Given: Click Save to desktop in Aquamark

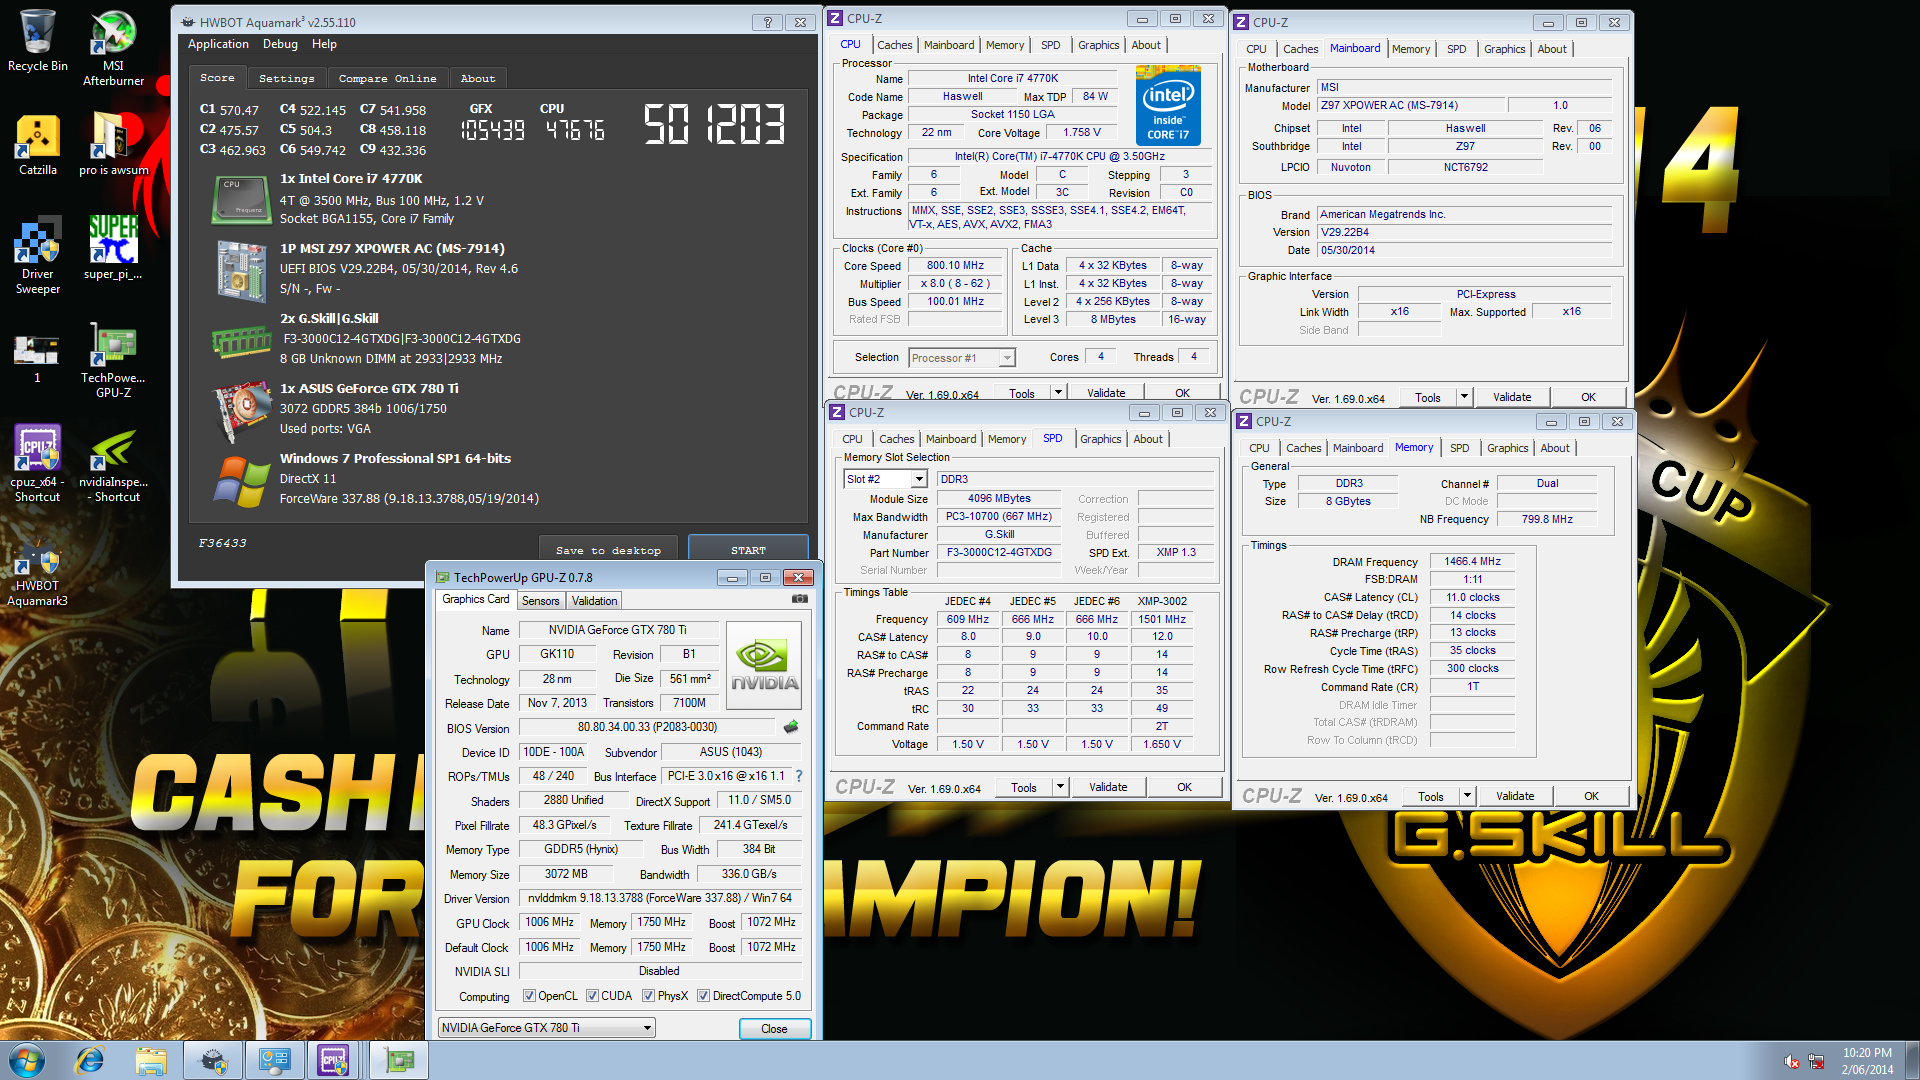Looking at the screenshot, I should (x=608, y=550).
